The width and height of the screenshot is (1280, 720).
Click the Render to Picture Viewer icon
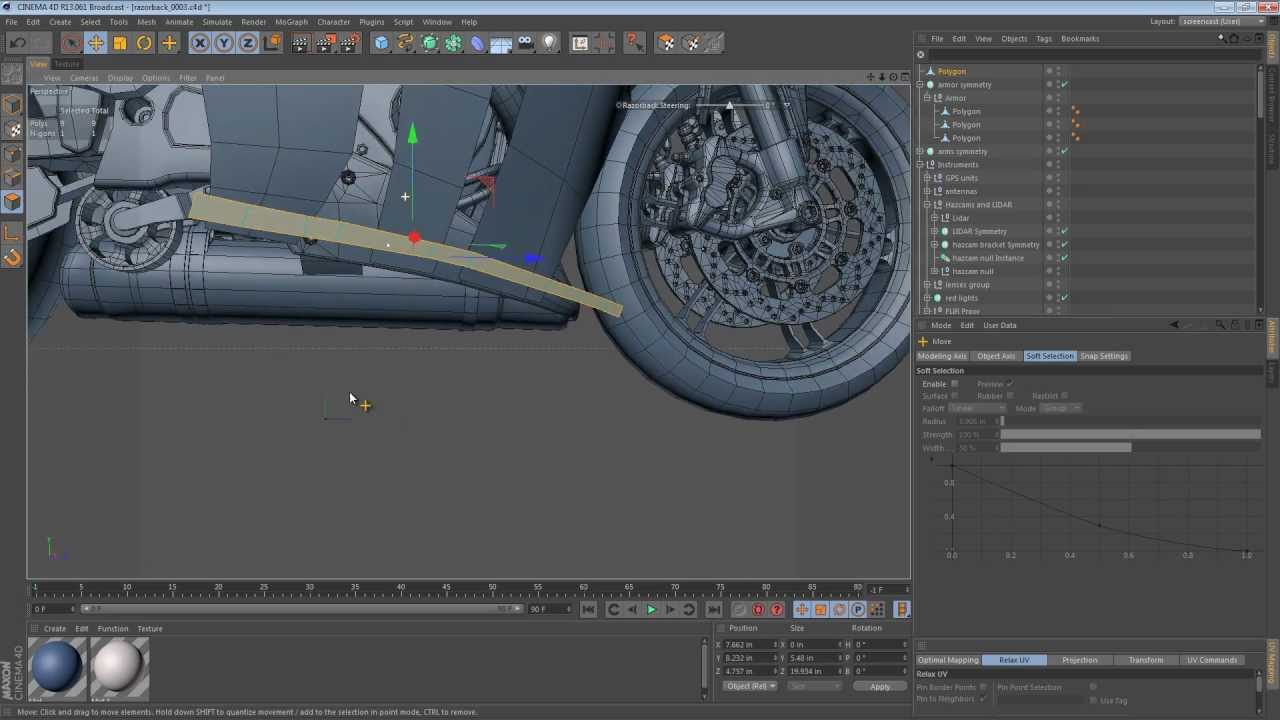coord(325,43)
